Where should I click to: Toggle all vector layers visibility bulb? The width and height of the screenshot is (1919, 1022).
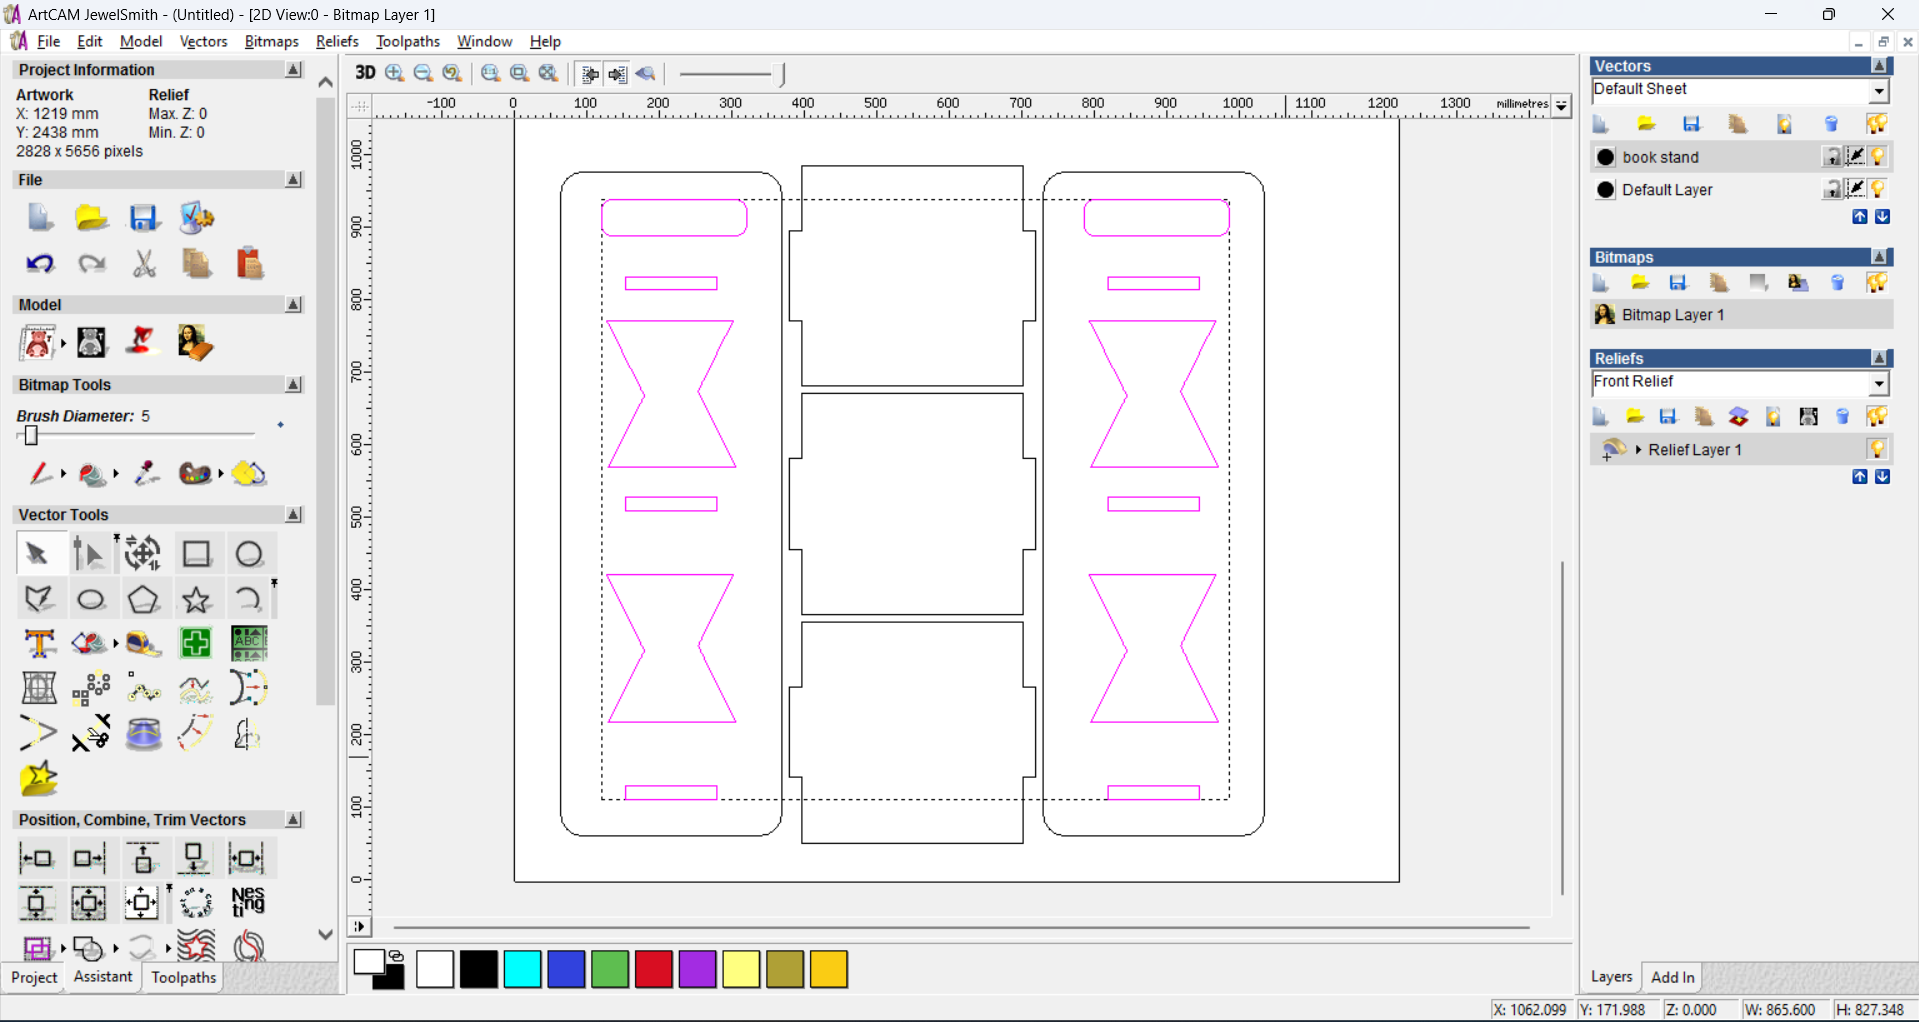(x=1878, y=124)
